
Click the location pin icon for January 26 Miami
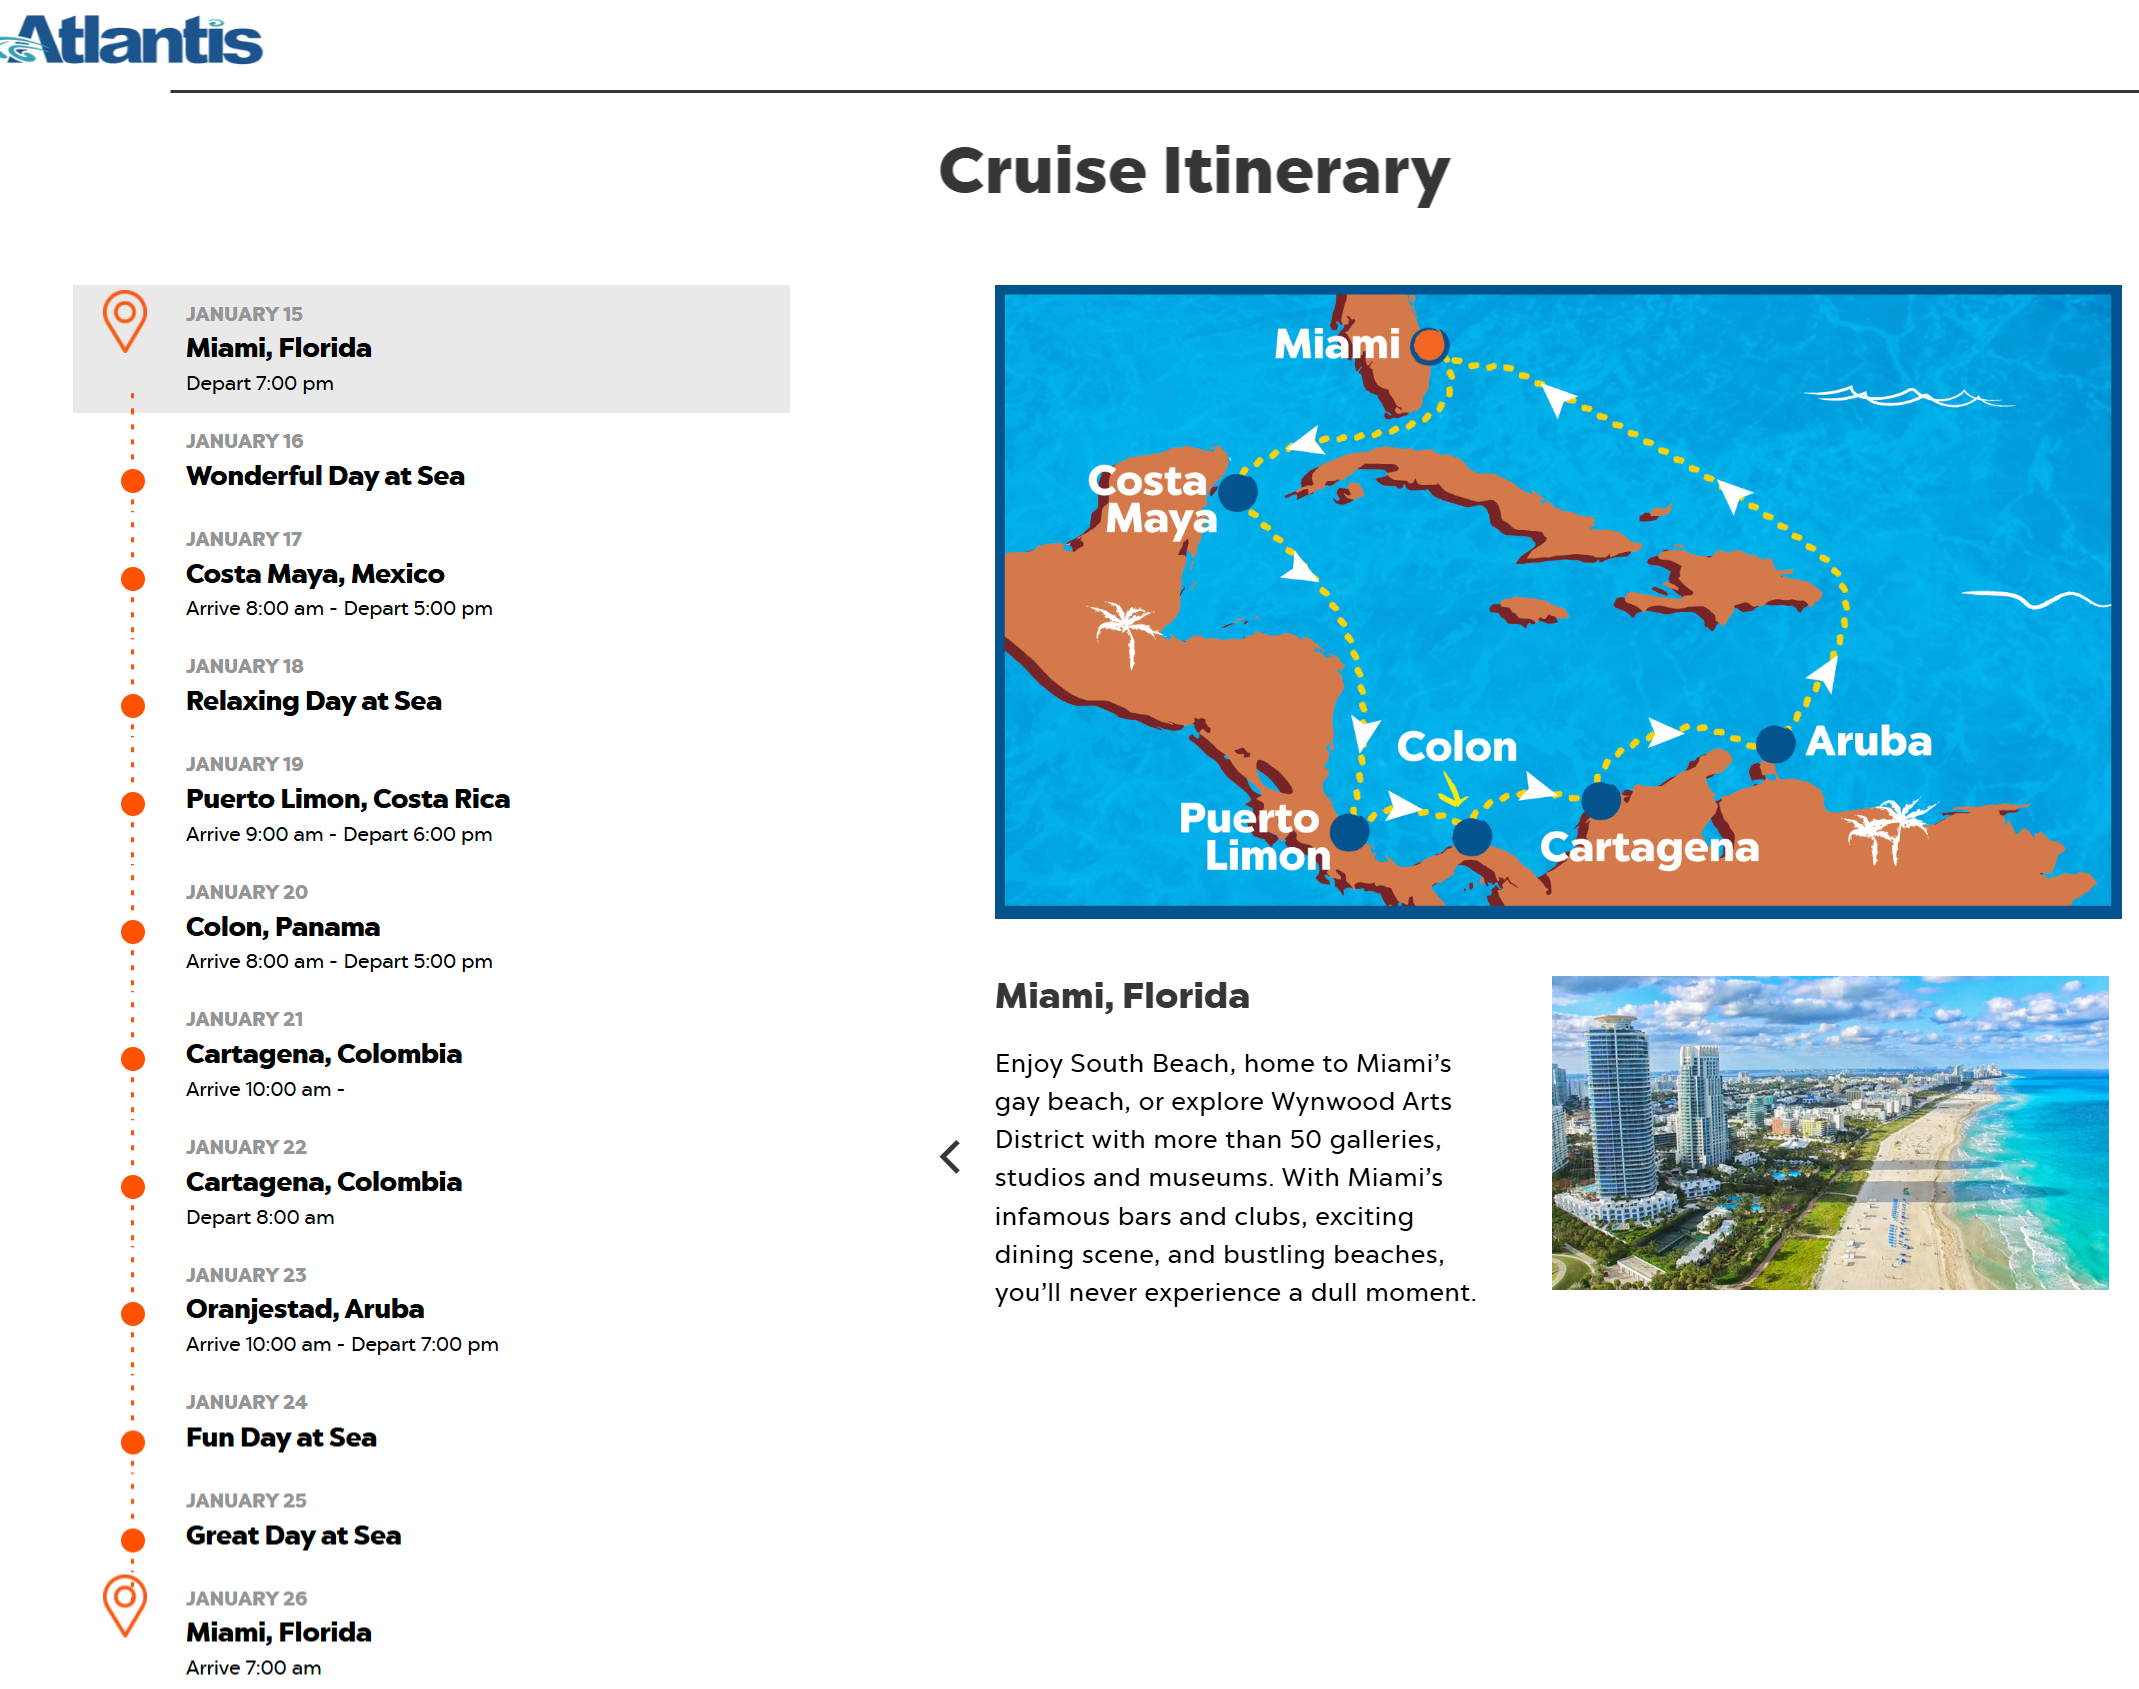tap(125, 1605)
